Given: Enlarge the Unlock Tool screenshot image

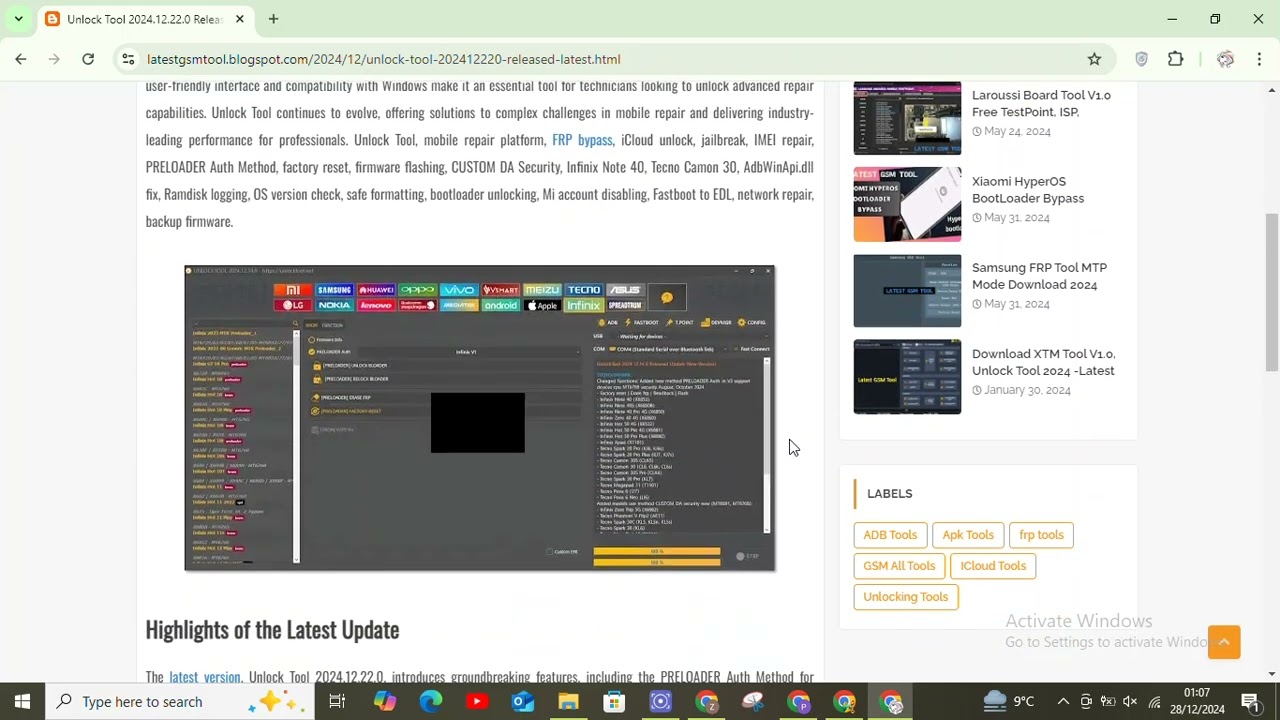Looking at the screenshot, I should point(480,418).
